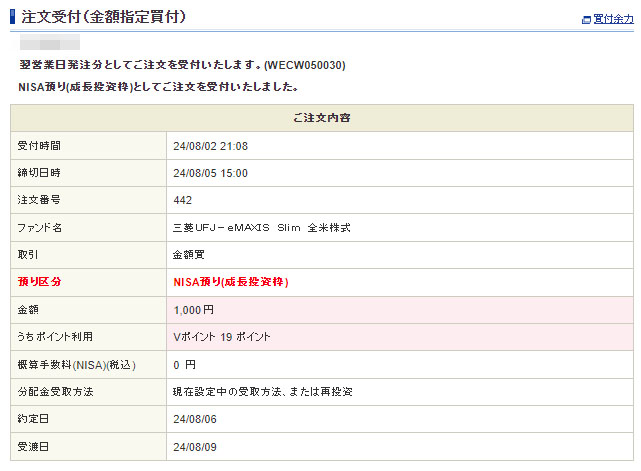The image size is (641, 471).
Task: Click the window icon beside 買付余力
Action: click(x=586, y=19)
